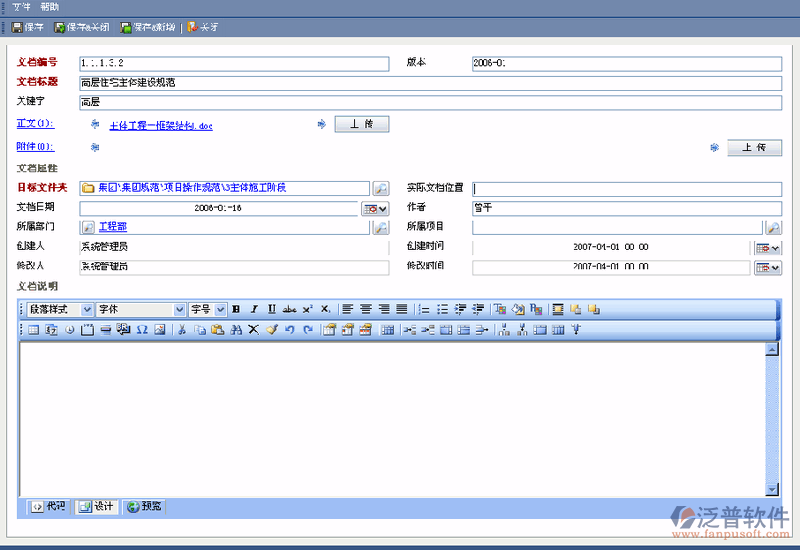800x550 pixels.
Task: Click the Underline formatting icon
Action: coord(271,309)
